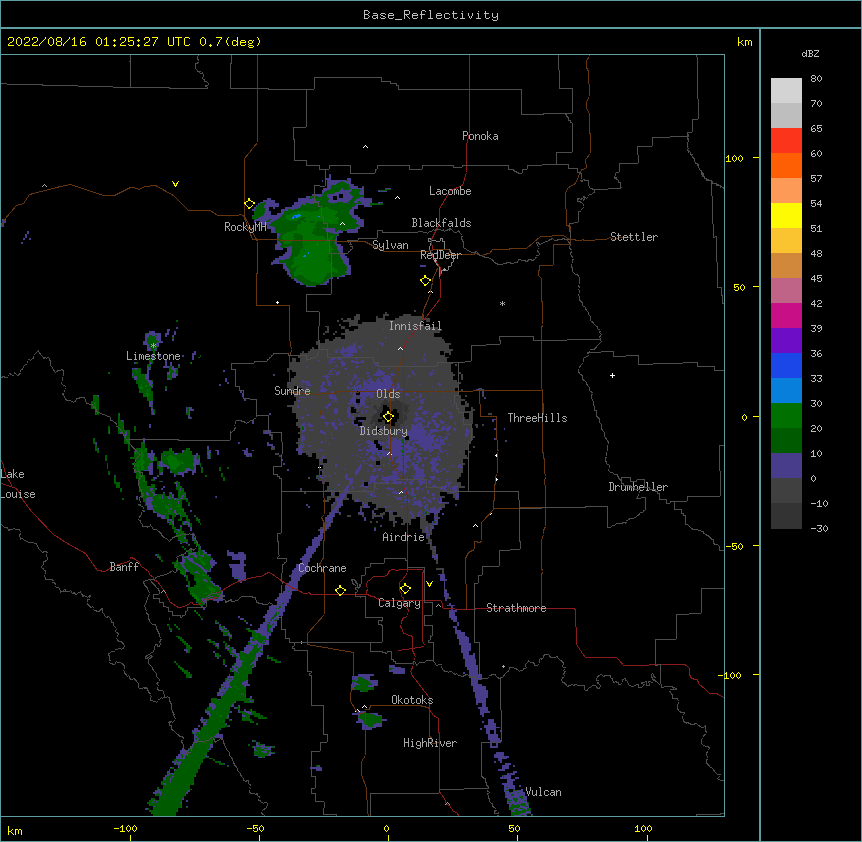Click the Lacombe city label
862x842 pixels.
click(450, 191)
